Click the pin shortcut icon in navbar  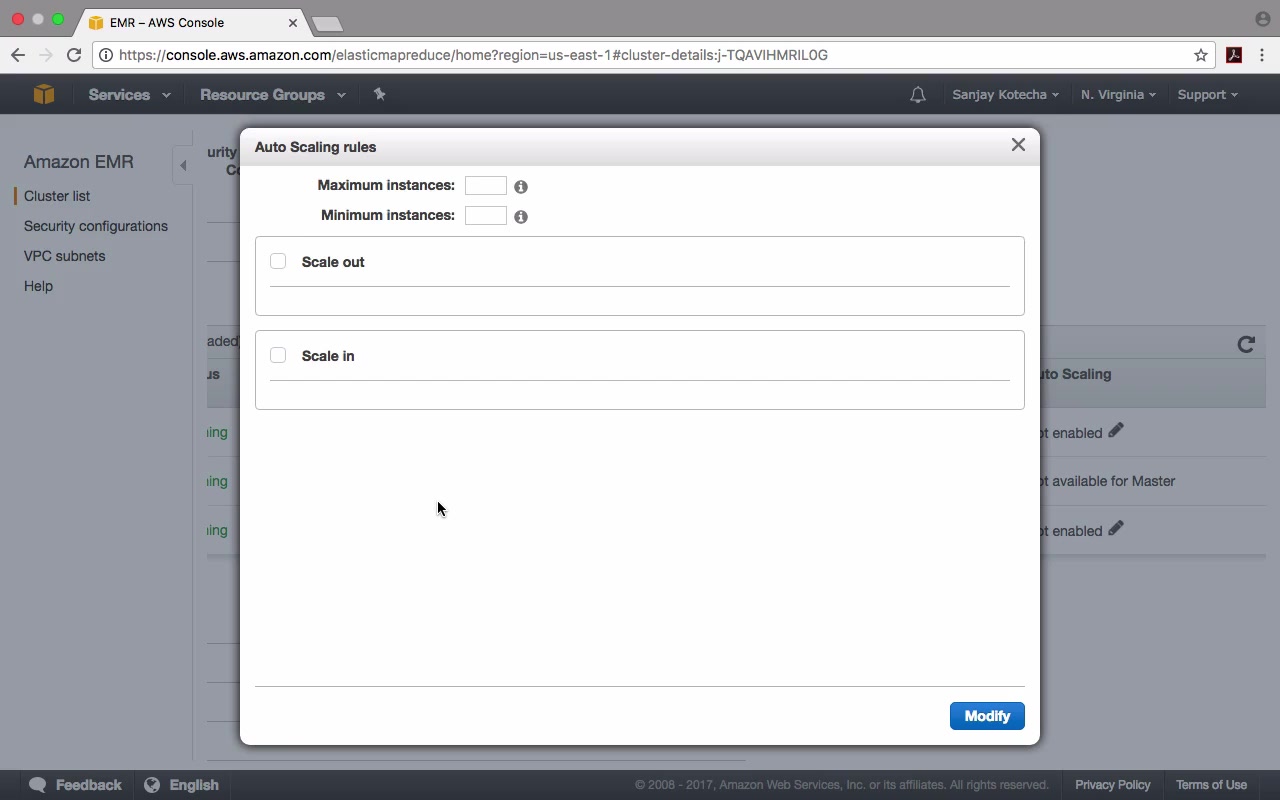[x=379, y=94]
